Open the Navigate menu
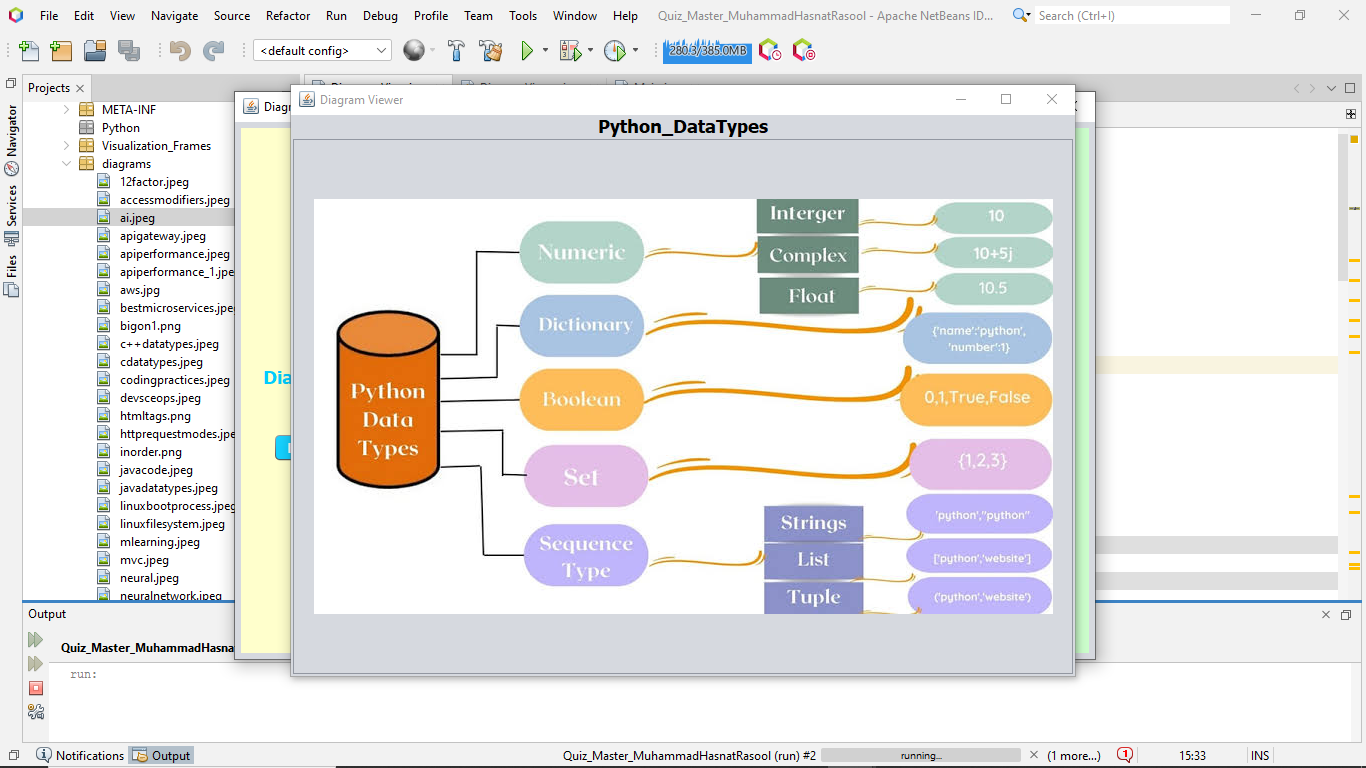1366x768 pixels. [x=175, y=15]
